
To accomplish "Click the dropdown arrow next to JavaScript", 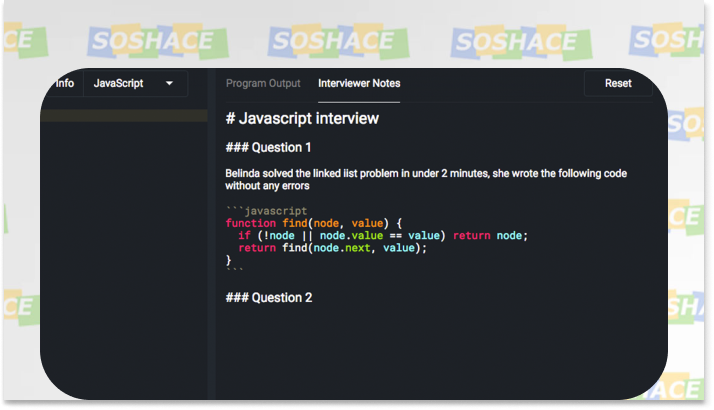I will point(169,83).
